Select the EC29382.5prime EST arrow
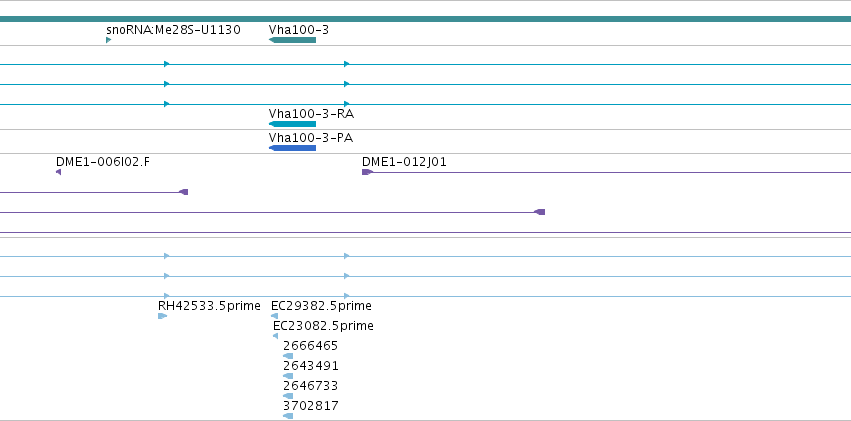The image size is (851, 421). [x=275, y=316]
